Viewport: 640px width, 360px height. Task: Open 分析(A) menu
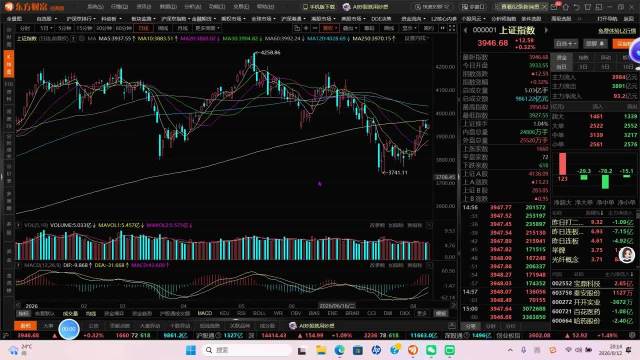click(193, 7)
